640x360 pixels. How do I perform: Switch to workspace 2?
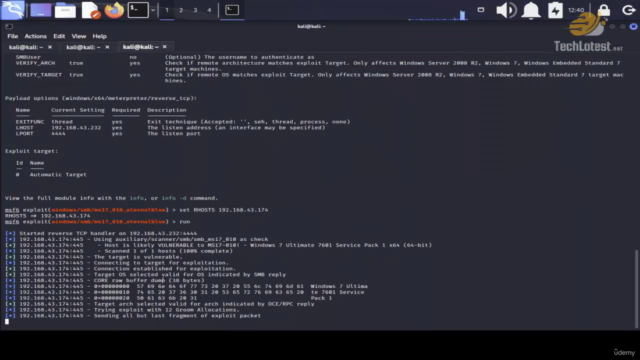(181, 10)
